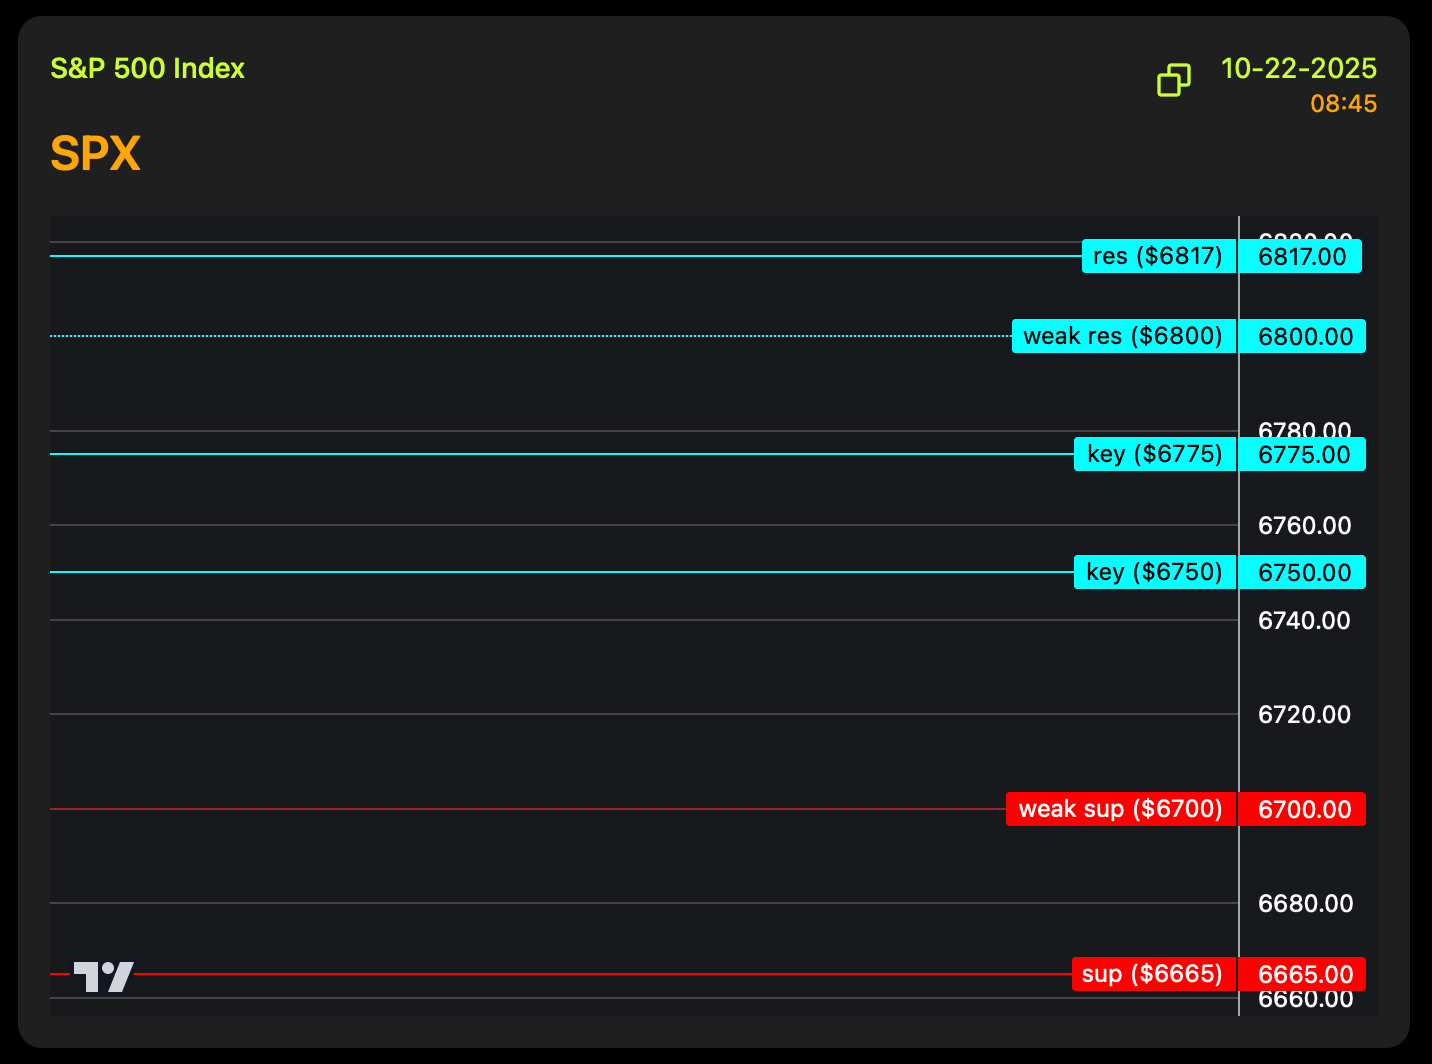The height and width of the screenshot is (1064, 1432).
Task: Click the SPX ticker symbol
Action: point(95,154)
